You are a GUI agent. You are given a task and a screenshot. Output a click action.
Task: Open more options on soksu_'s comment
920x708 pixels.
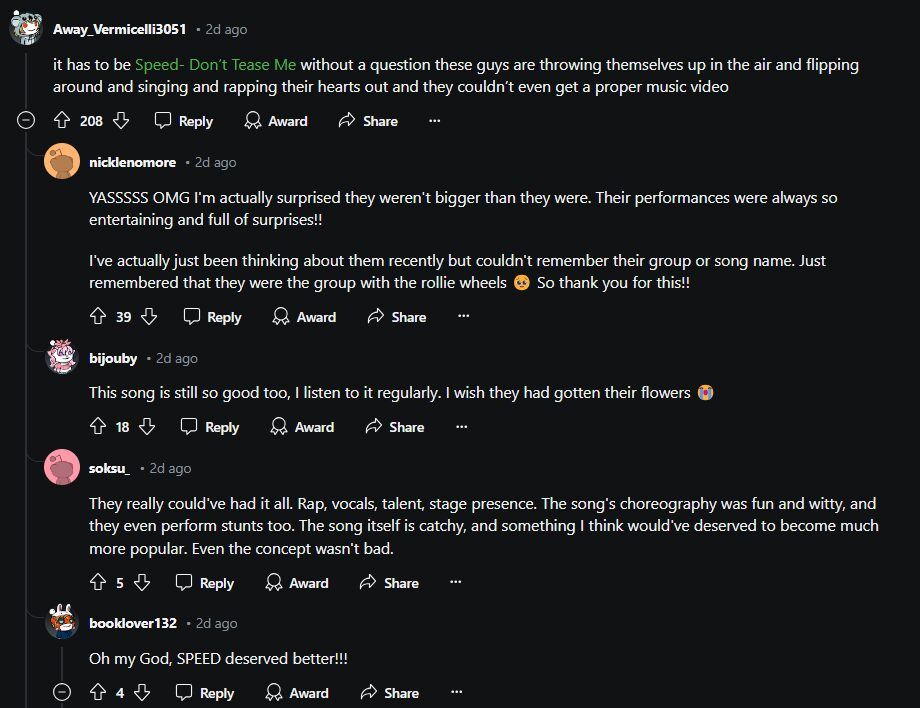[x=456, y=583]
